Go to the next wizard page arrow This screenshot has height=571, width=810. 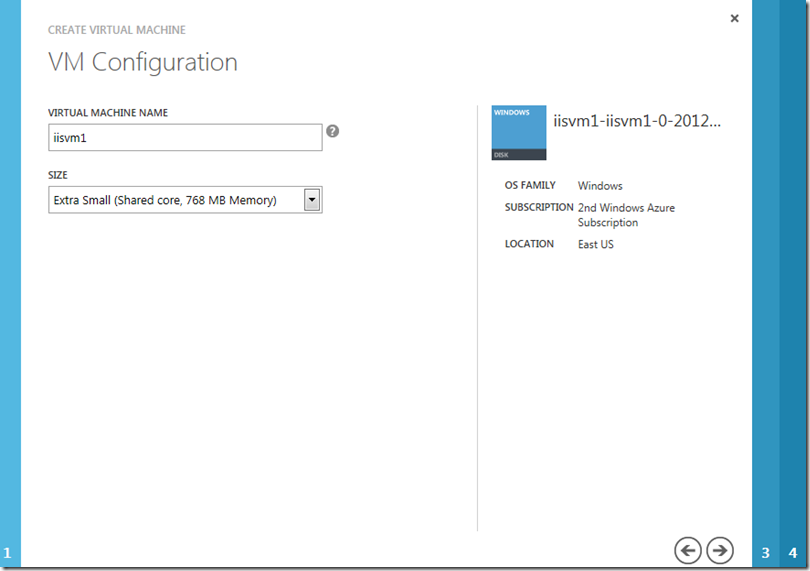[x=720, y=550]
